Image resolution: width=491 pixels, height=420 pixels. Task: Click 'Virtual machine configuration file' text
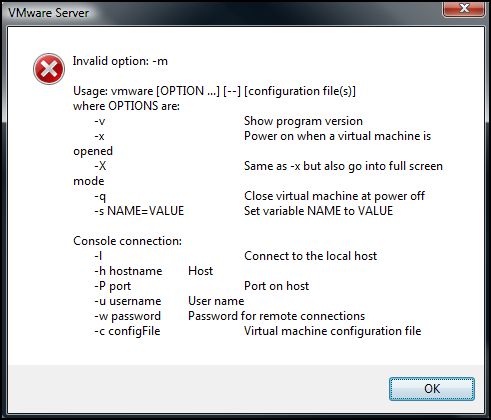[x=333, y=331]
